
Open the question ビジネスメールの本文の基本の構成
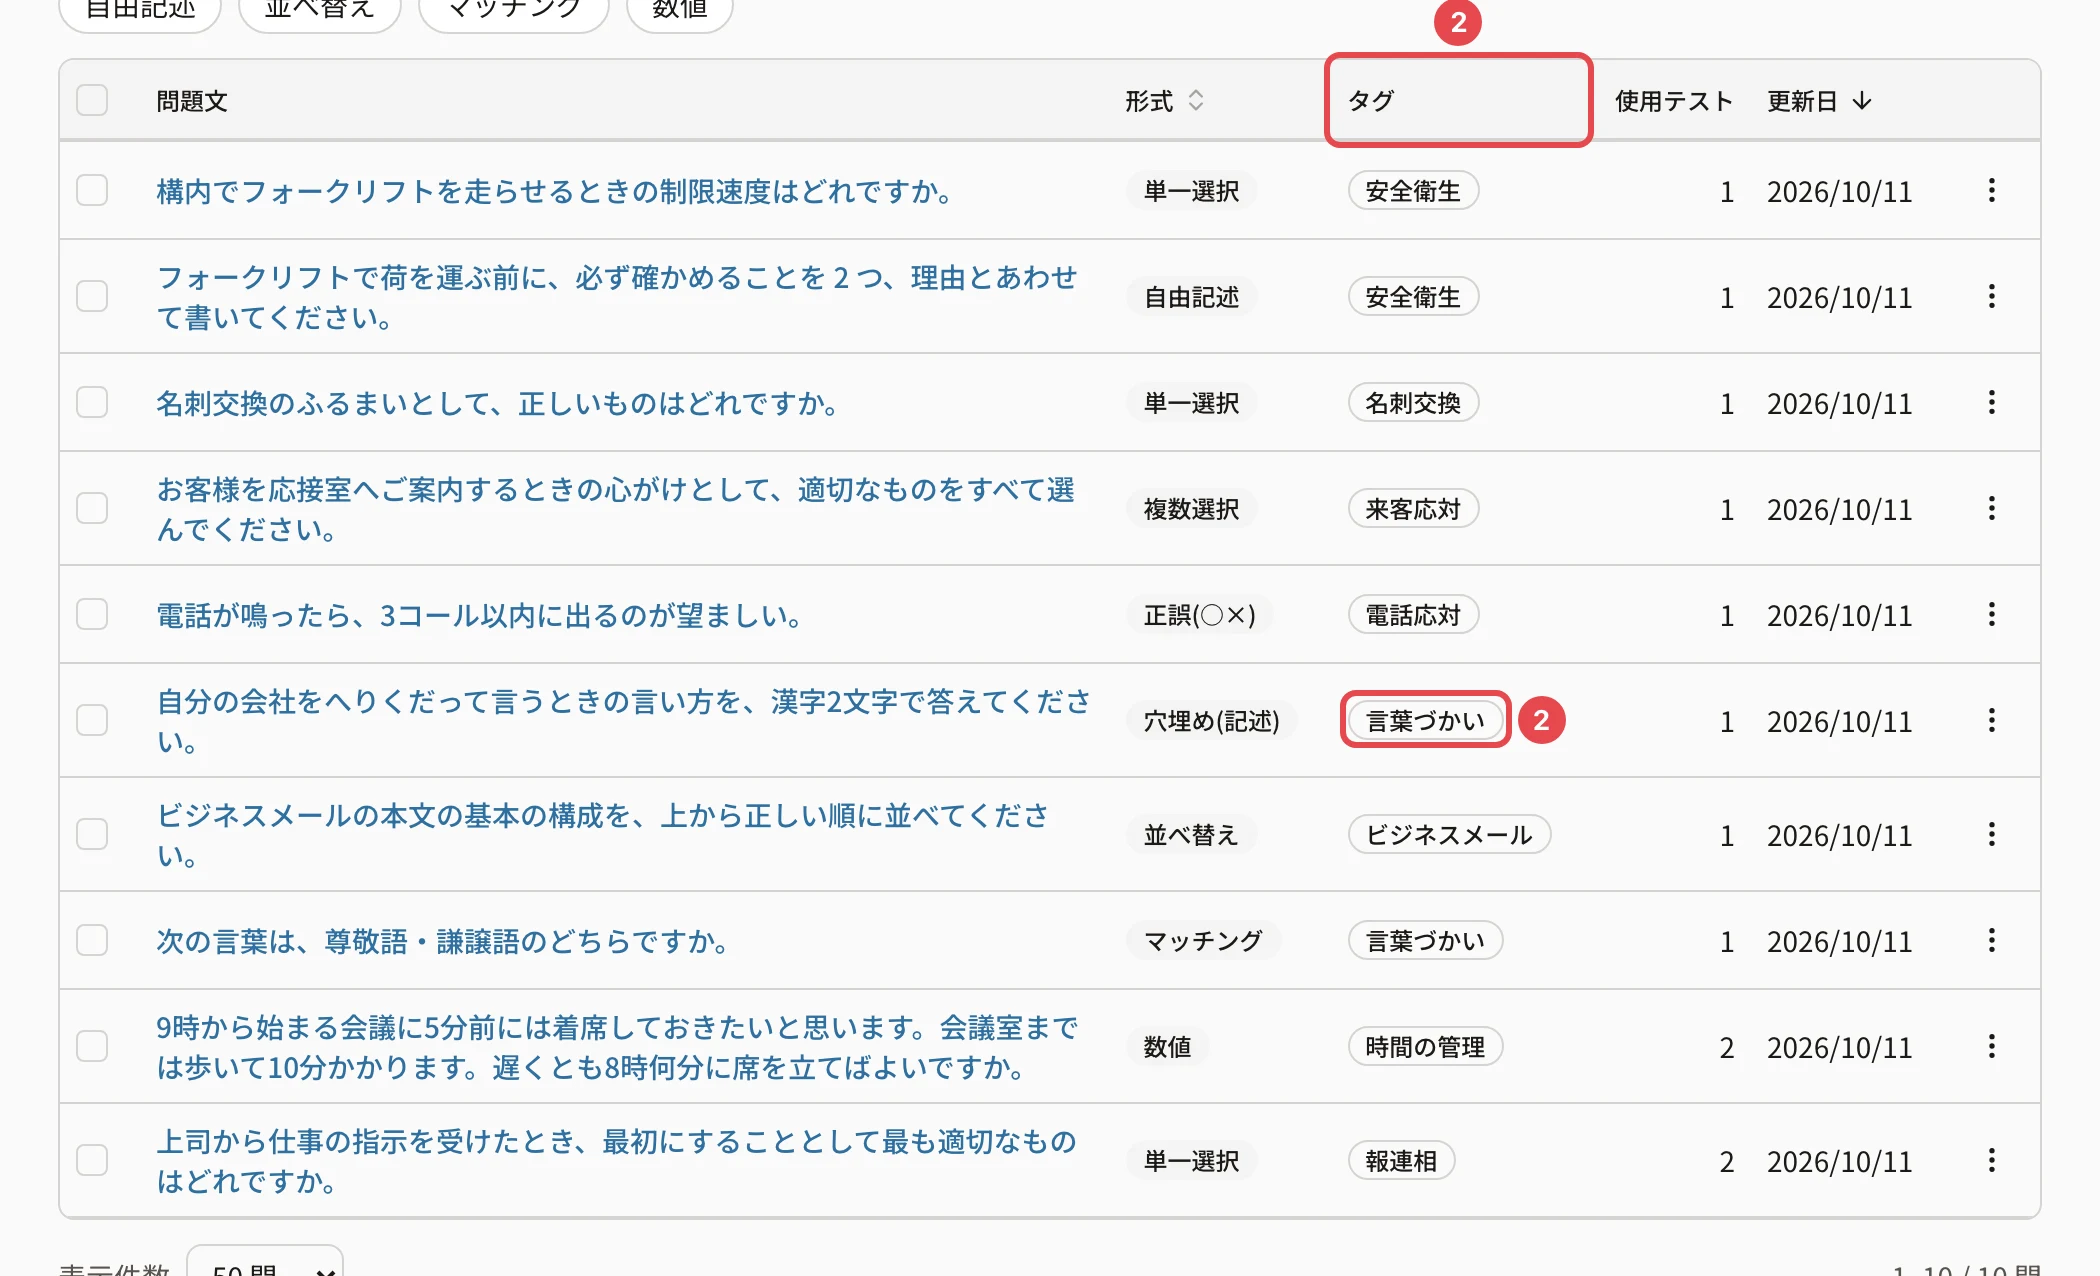point(603,835)
